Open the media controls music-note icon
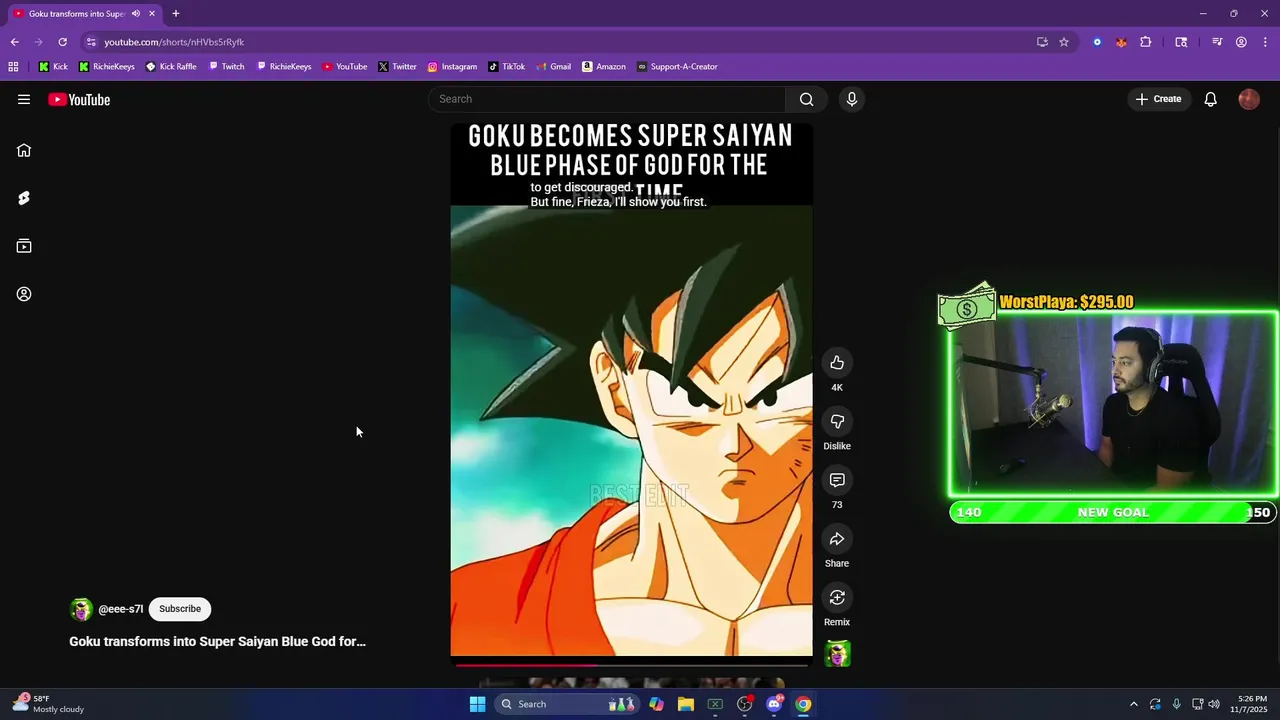 point(1217,42)
